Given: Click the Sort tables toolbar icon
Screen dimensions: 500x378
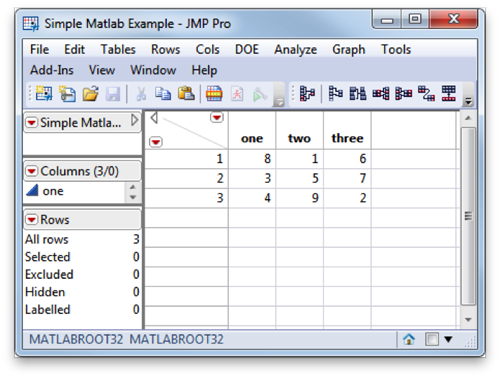Looking at the screenshot, I should tap(358, 93).
